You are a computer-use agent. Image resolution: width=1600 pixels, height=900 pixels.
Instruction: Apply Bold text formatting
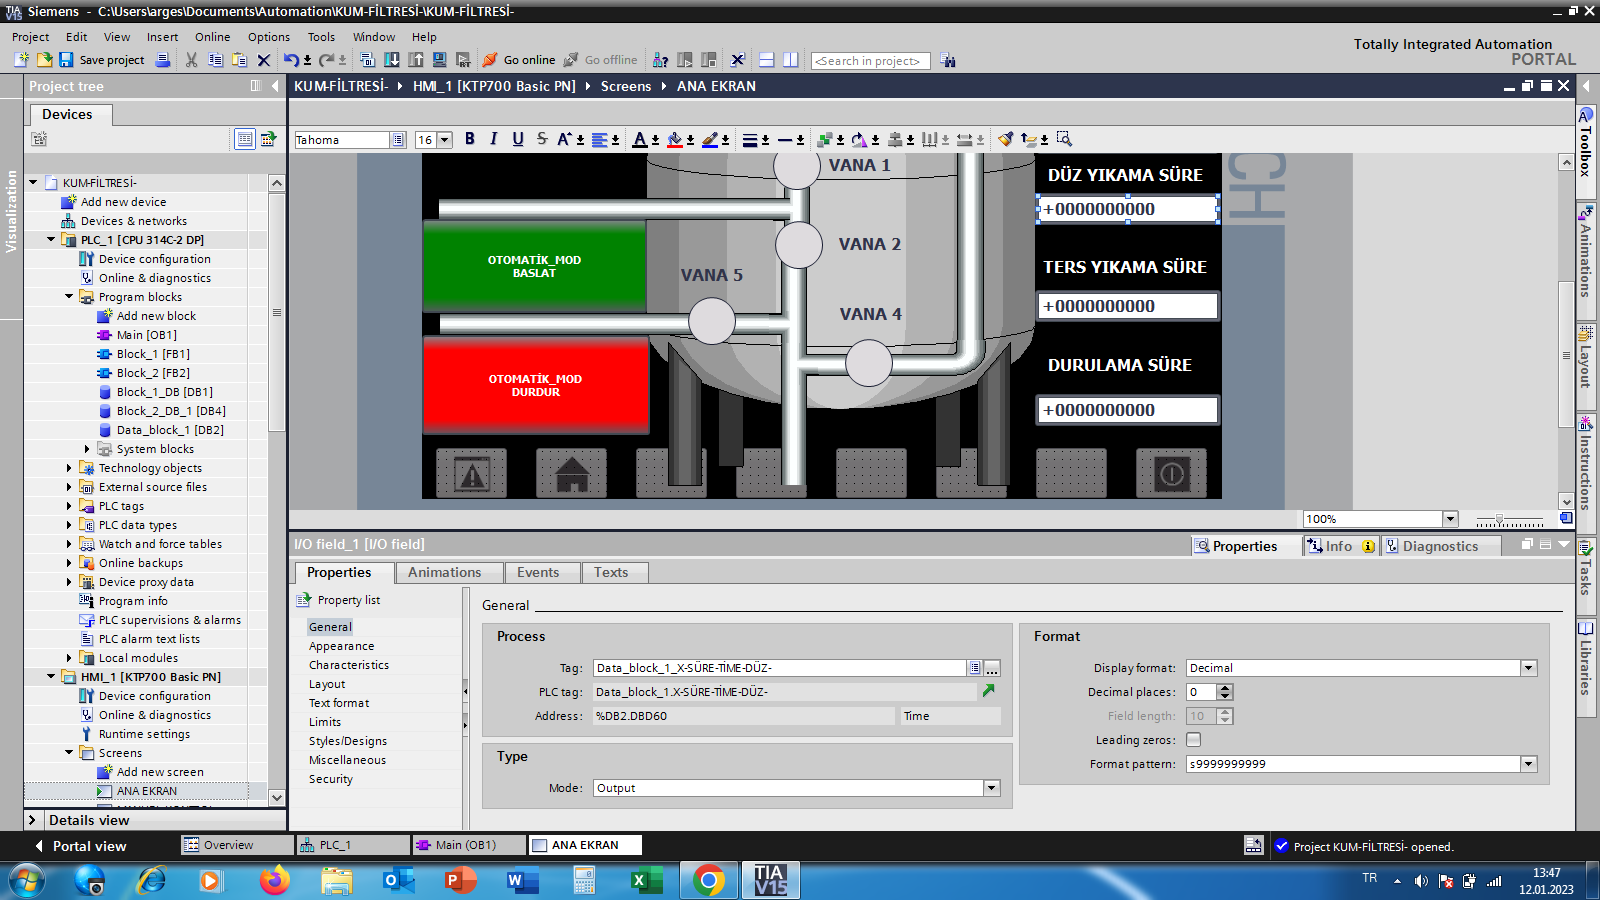[470, 139]
